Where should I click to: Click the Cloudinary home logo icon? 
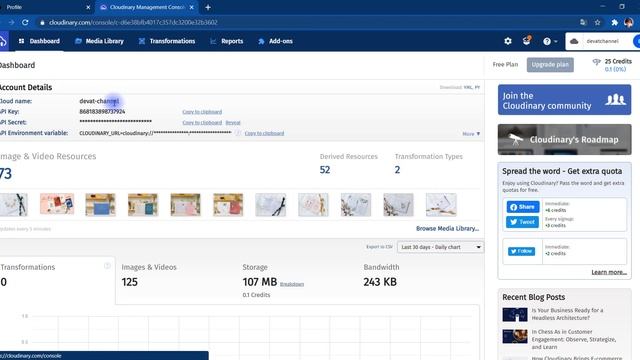[3, 41]
